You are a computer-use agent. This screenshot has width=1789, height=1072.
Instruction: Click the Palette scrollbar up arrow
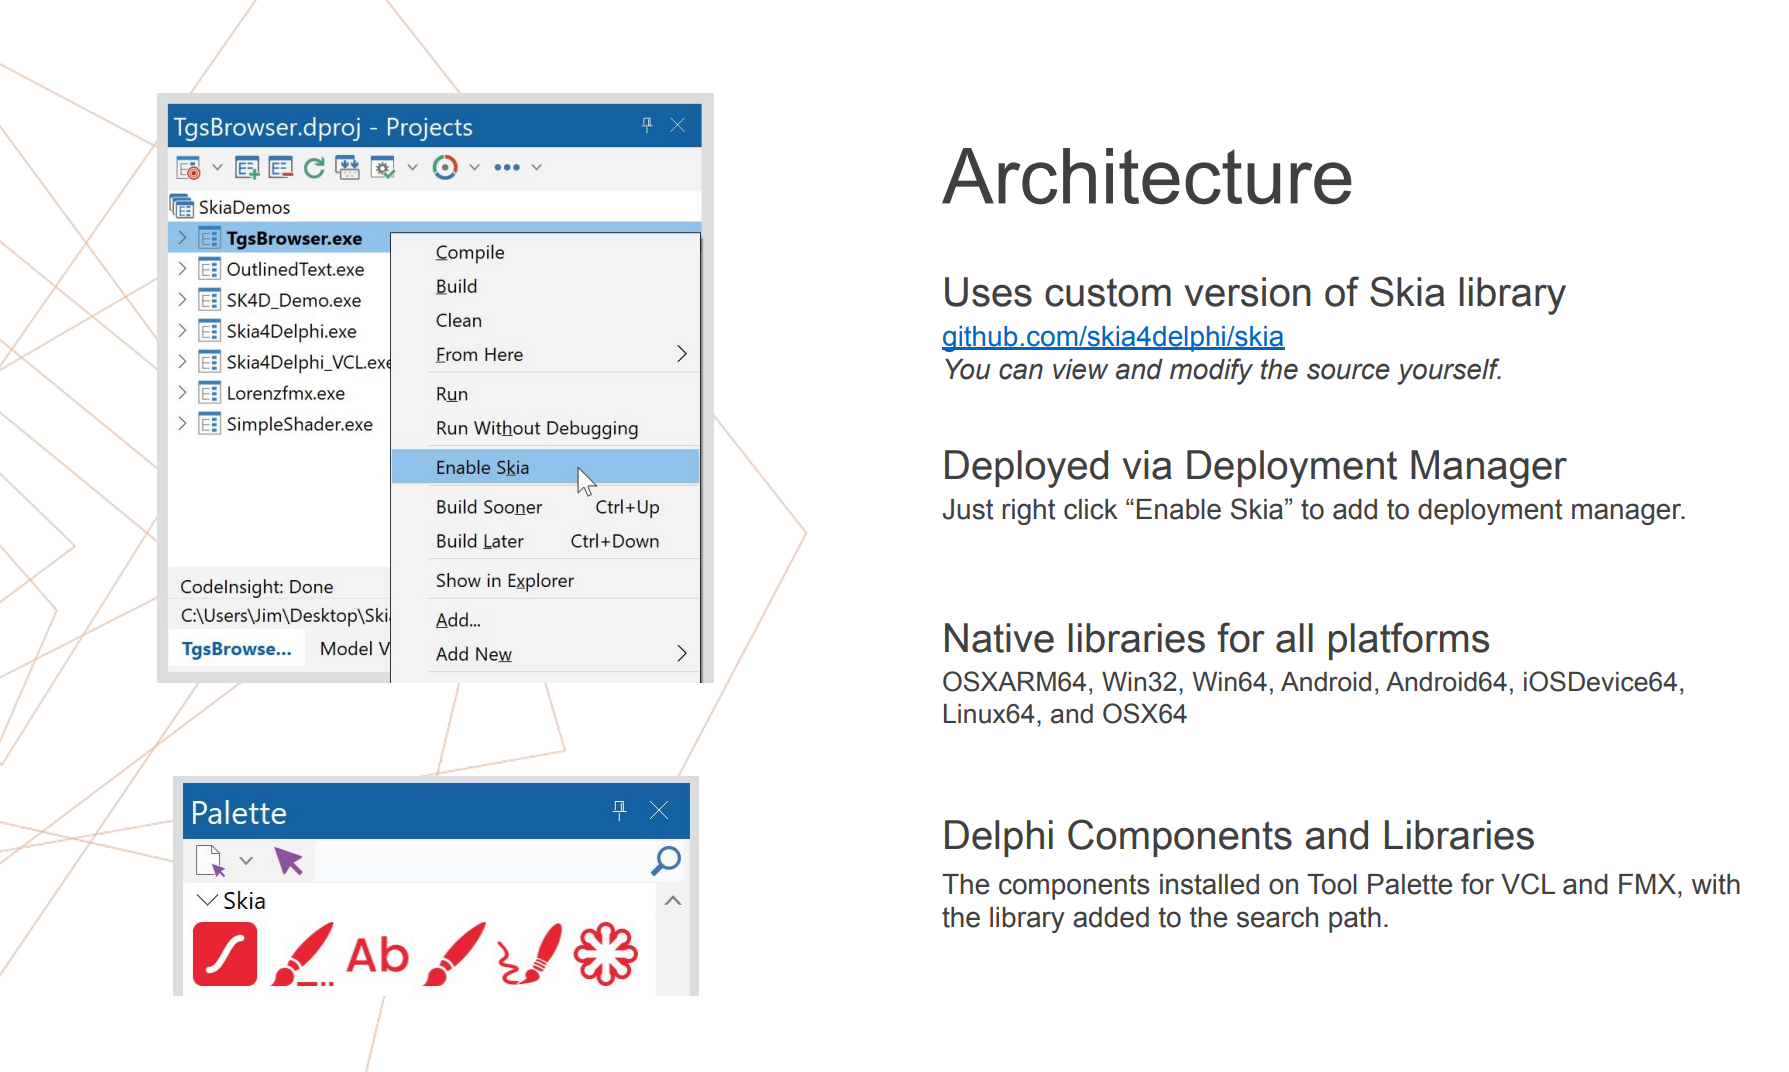point(673,901)
